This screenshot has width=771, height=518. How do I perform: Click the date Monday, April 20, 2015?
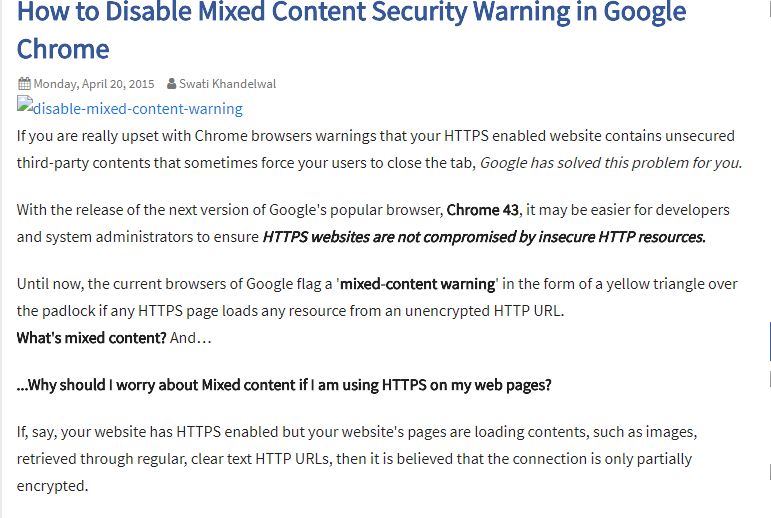[94, 84]
